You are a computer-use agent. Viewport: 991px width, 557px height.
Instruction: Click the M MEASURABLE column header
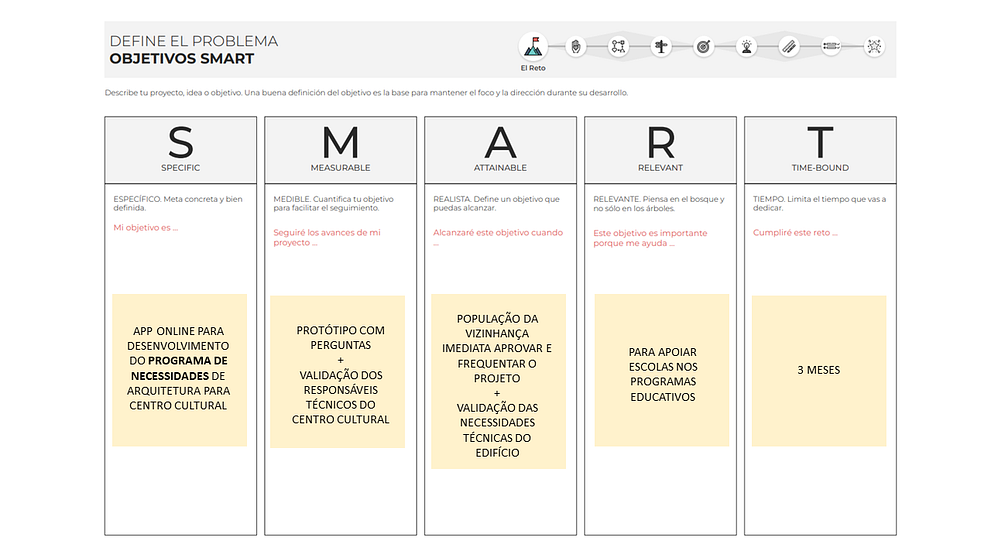click(341, 150)
